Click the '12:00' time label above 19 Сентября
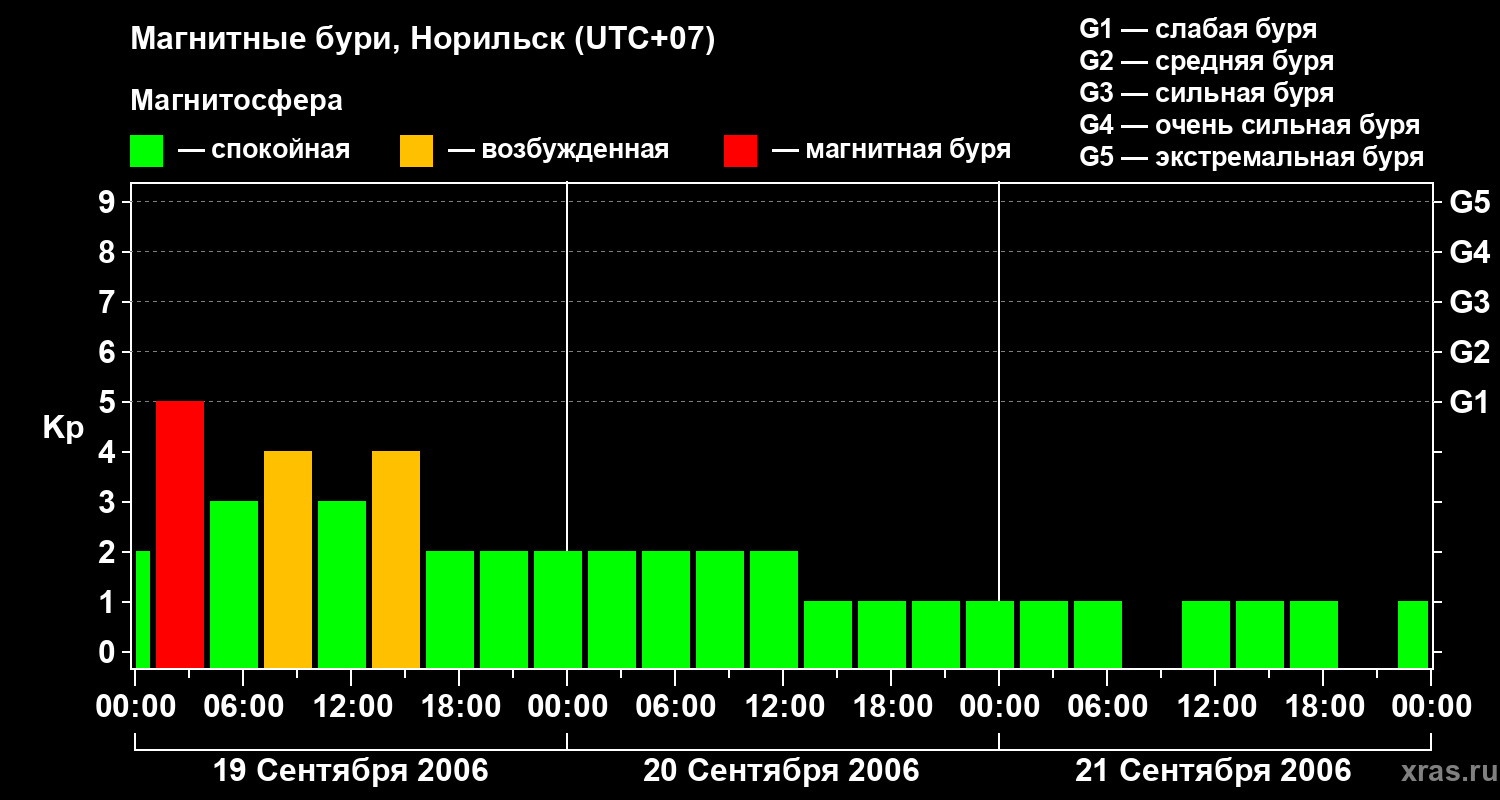1500x800 pixels. (351, 707)
